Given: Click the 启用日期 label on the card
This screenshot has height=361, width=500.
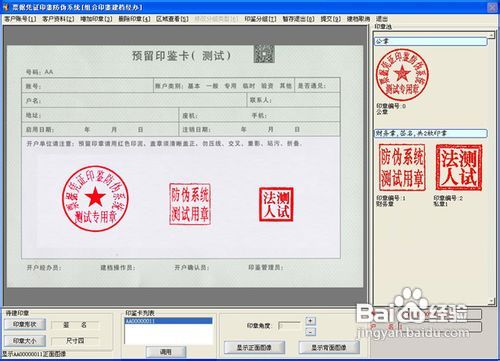Looking at the screenshot, I should click(40, 130).
